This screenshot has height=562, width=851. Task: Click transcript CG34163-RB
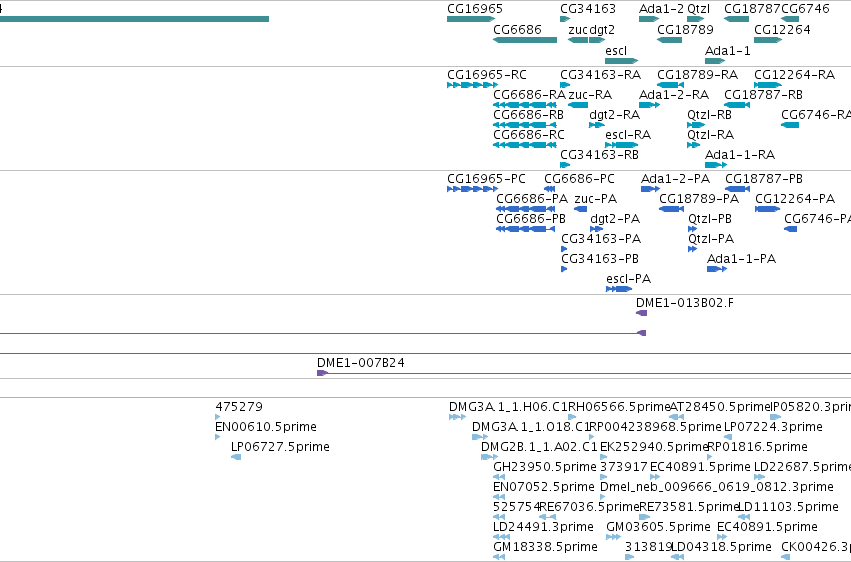[x=599, y=155]
